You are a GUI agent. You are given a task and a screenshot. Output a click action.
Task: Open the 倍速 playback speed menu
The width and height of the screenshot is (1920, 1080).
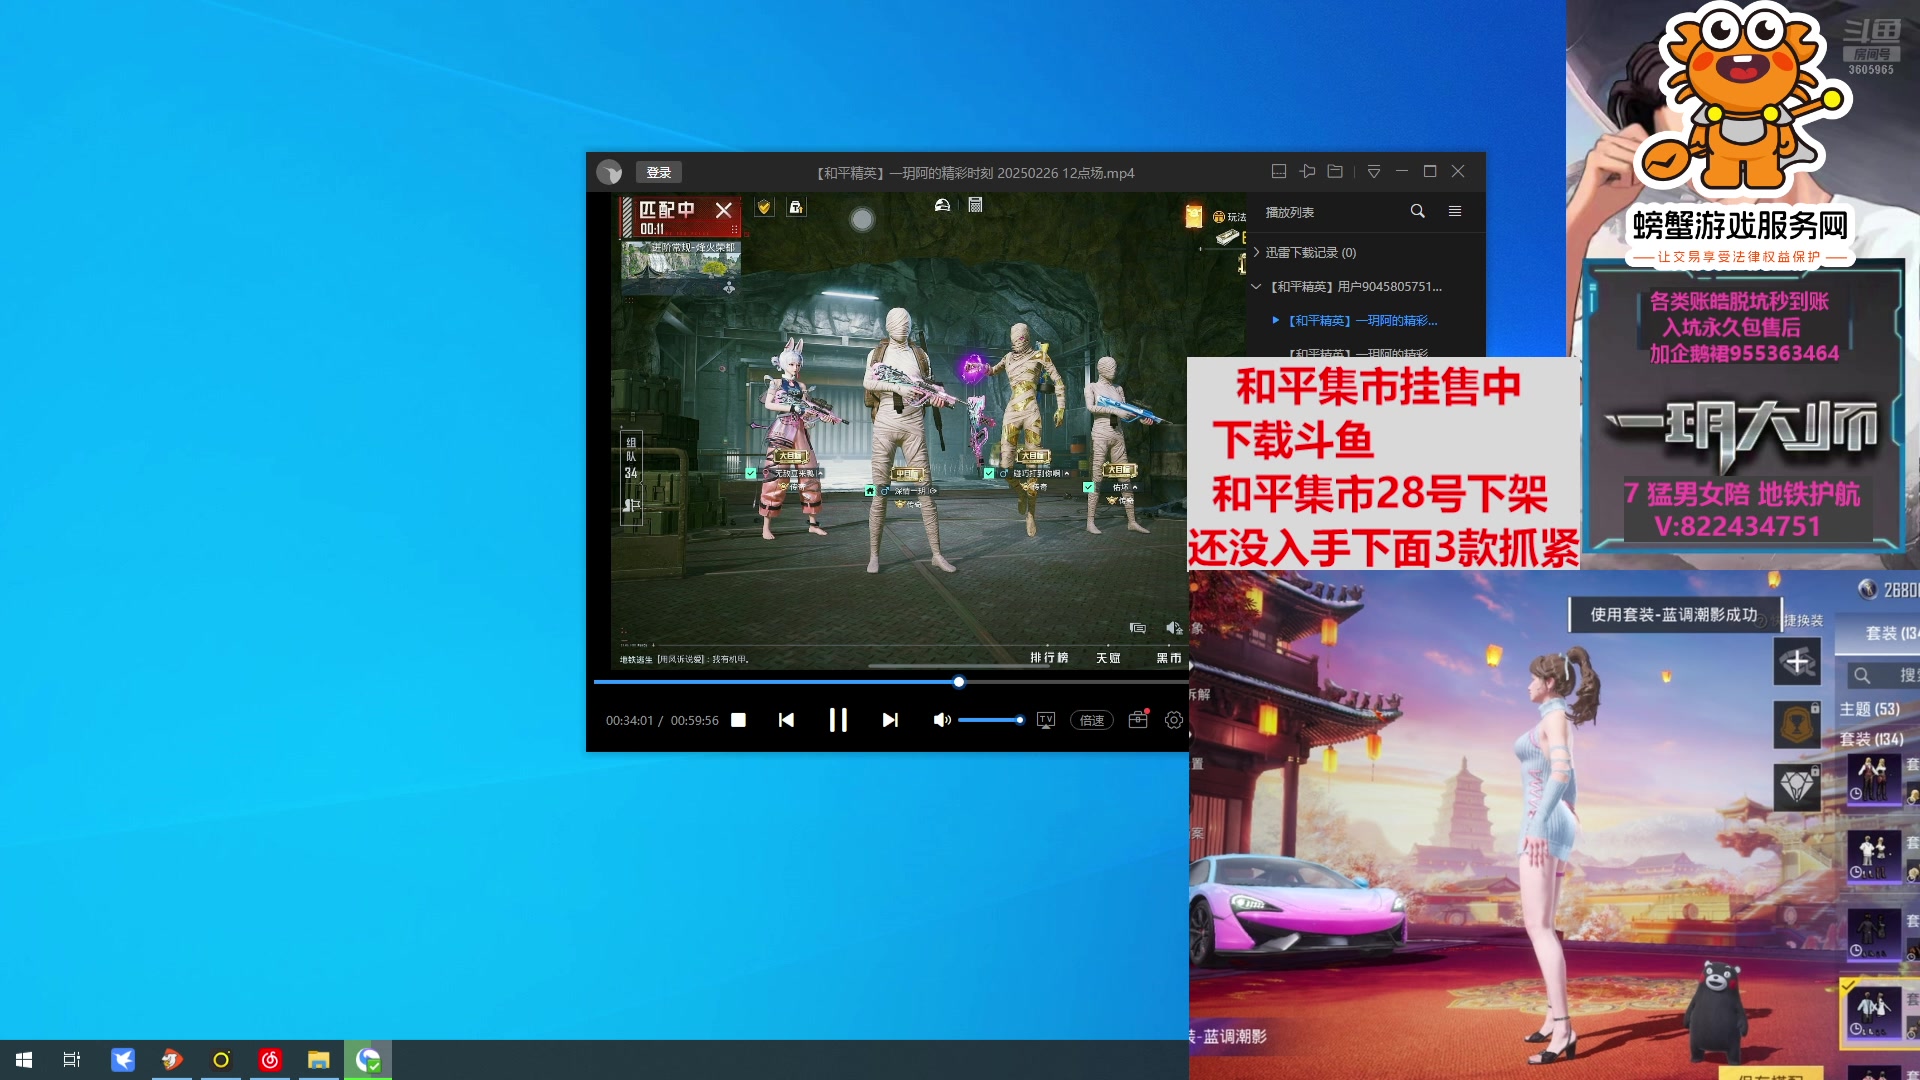(1092, 720)
